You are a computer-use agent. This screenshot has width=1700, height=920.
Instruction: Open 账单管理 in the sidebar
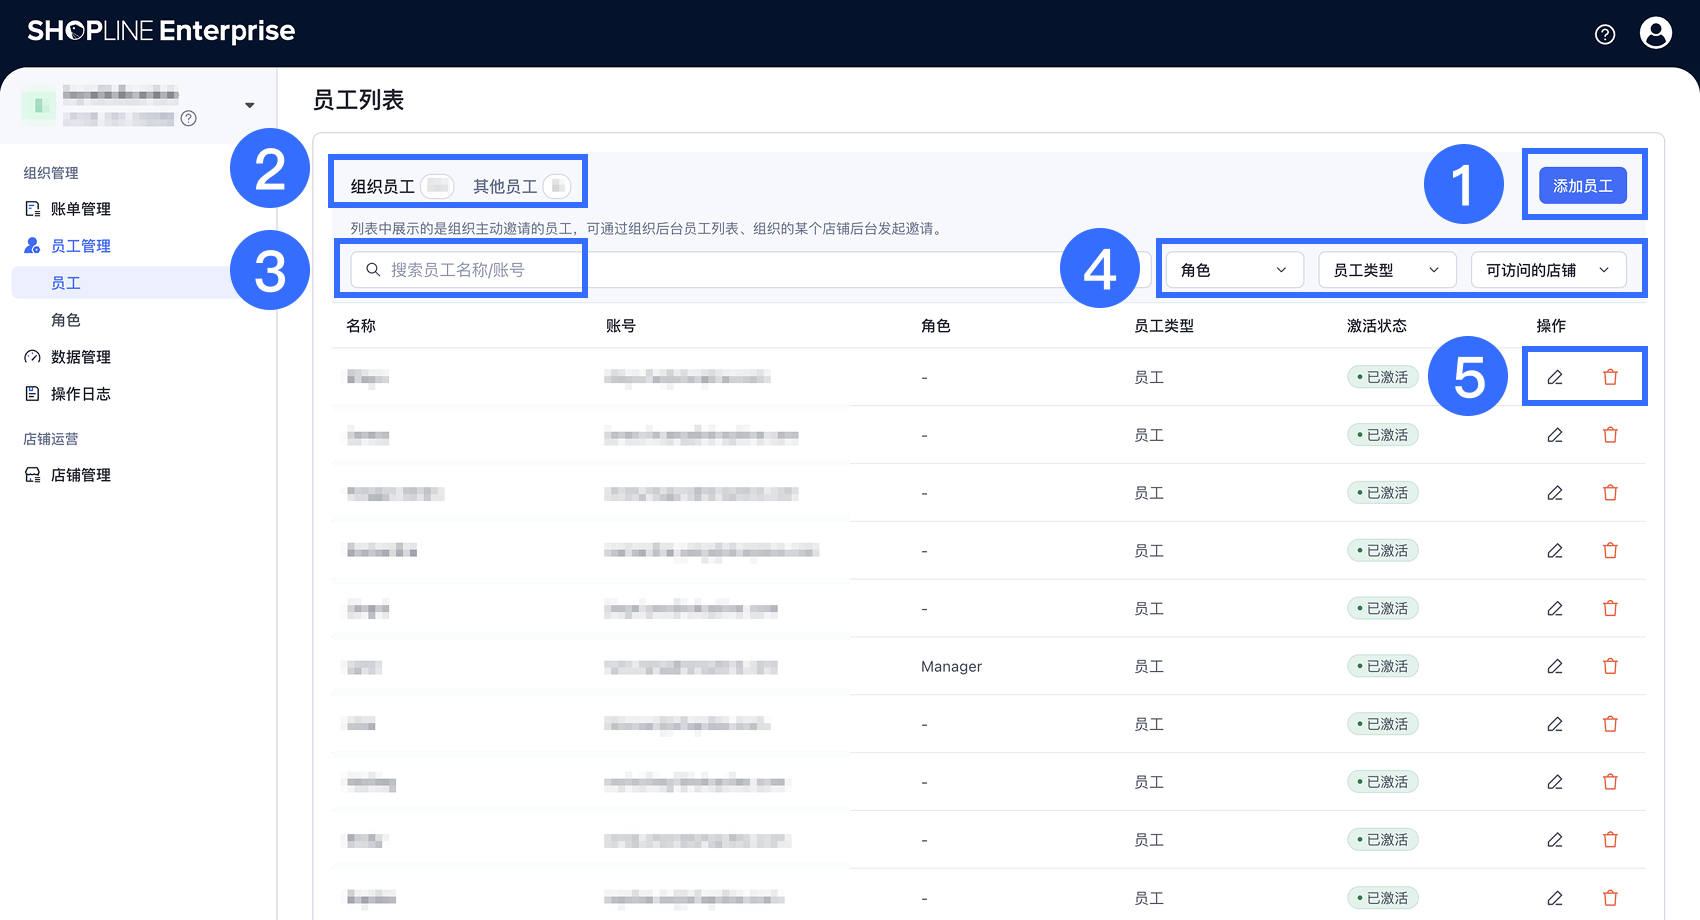coord(80,209)
